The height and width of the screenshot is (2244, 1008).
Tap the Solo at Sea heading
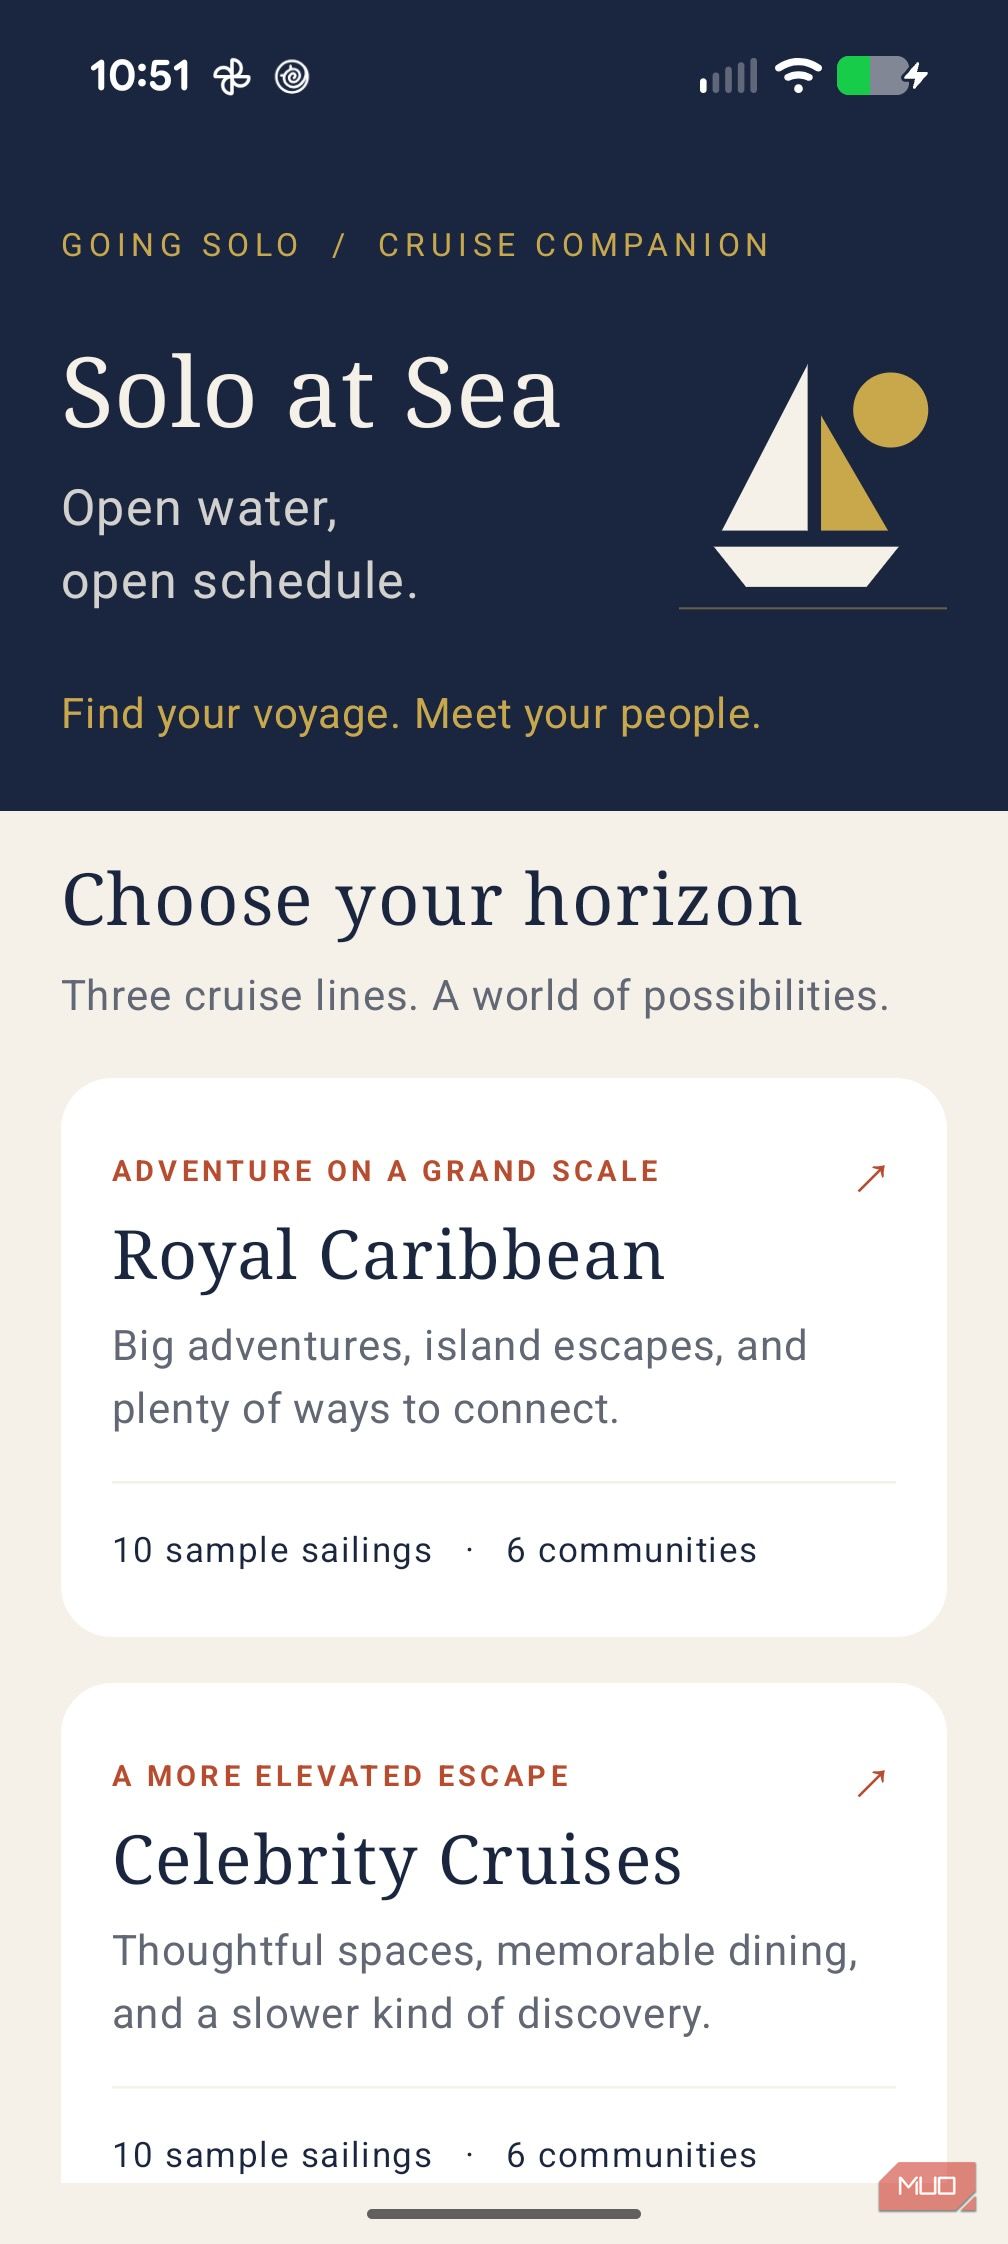311,393
